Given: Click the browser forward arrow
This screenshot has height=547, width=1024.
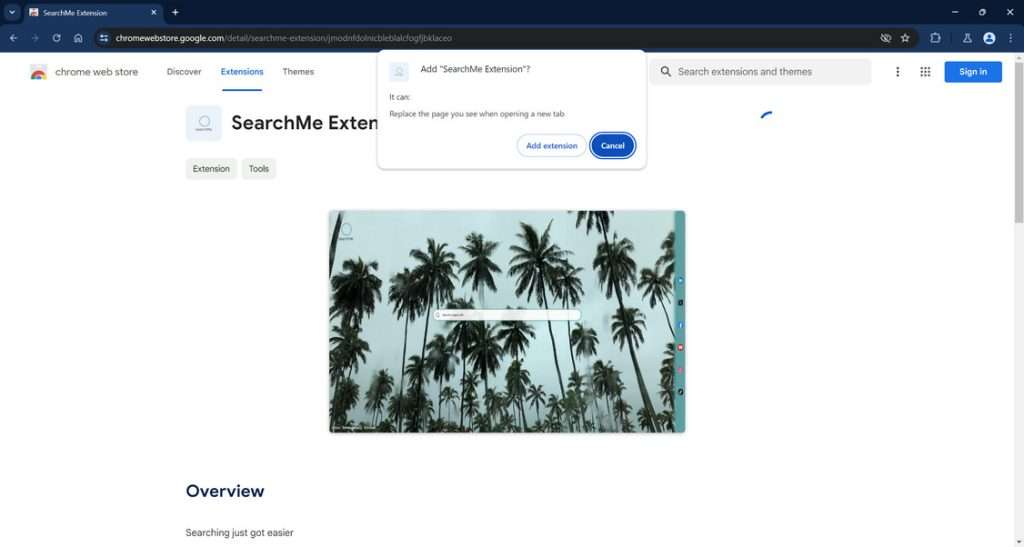Looking at the screenshot, I should click(x=35, y=39).
